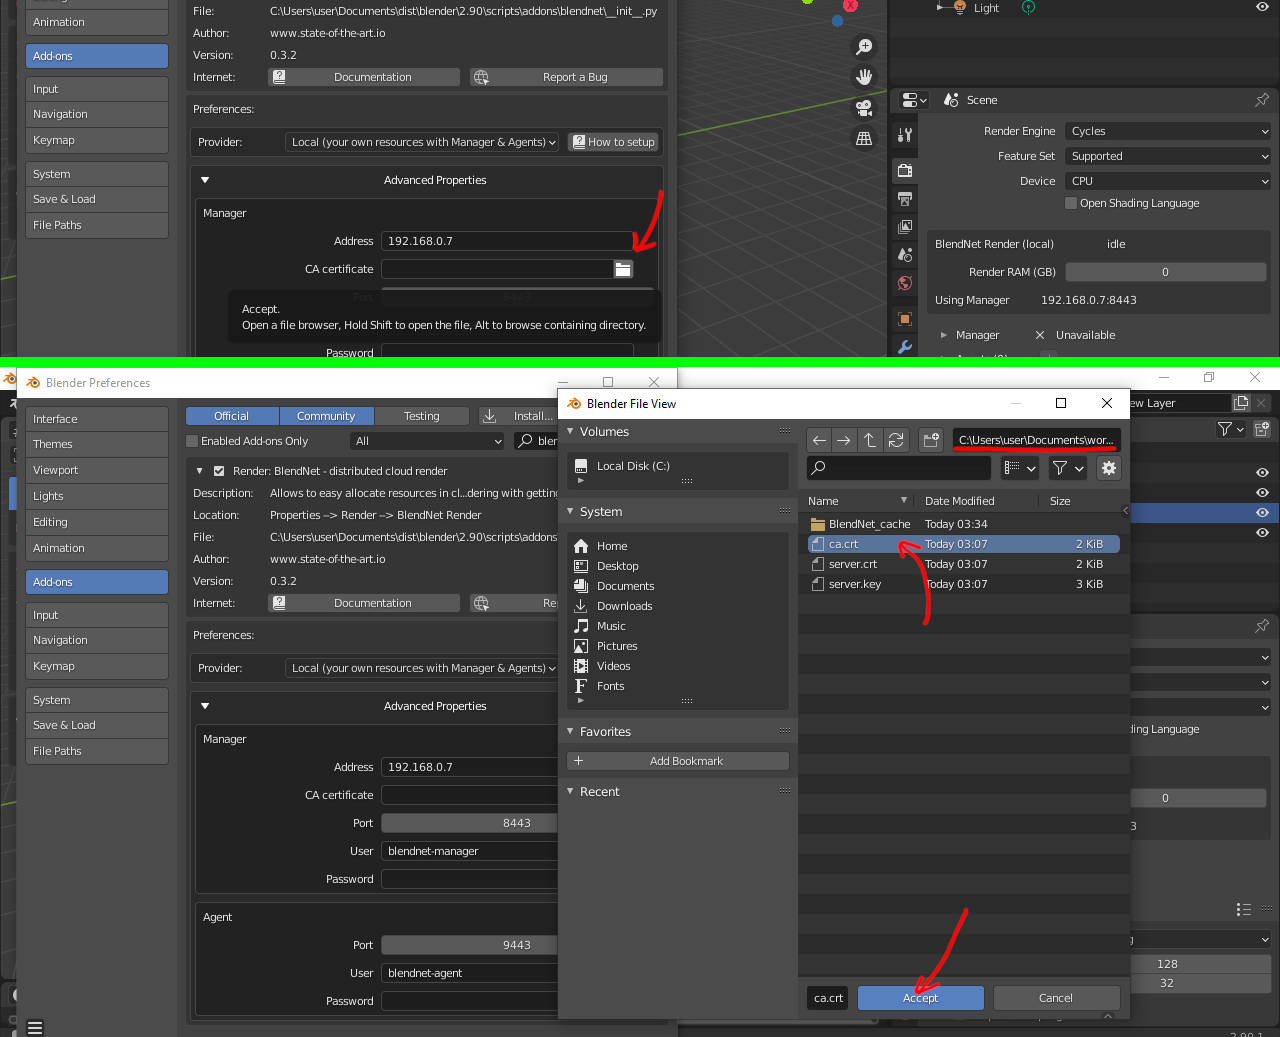This screenshot has height=1037, width=1280.
Task: Open the Themes preferences section
Action: 97,444
